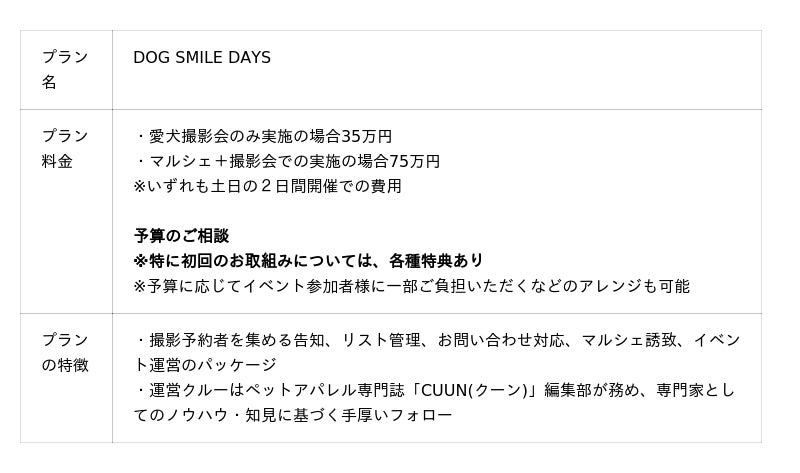Click the プランの特徴 header cell

(65, 352)
